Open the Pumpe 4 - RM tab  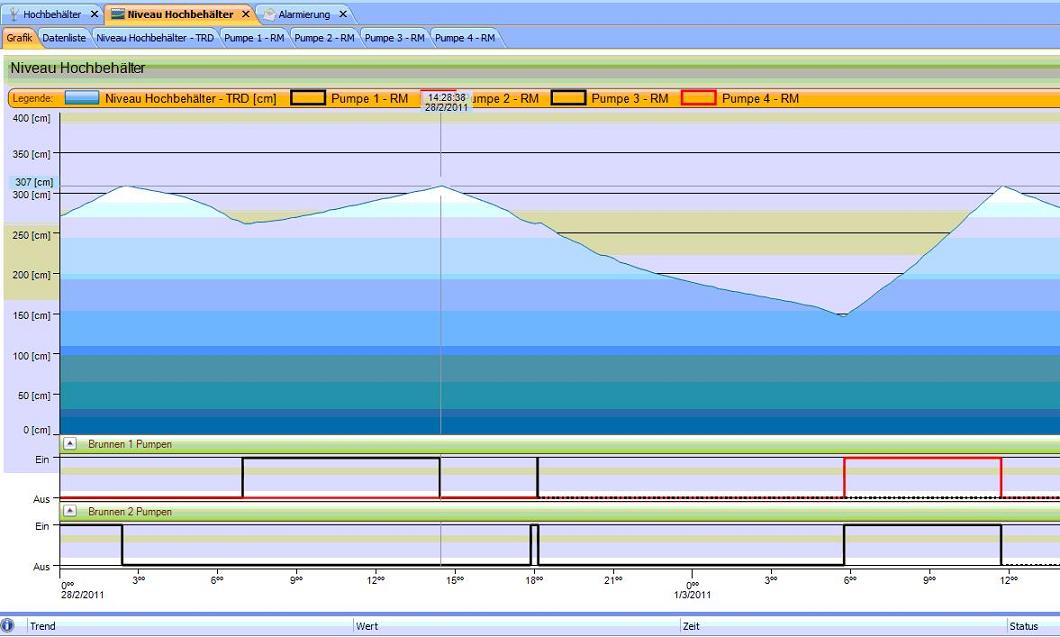[x=465, y=38]
